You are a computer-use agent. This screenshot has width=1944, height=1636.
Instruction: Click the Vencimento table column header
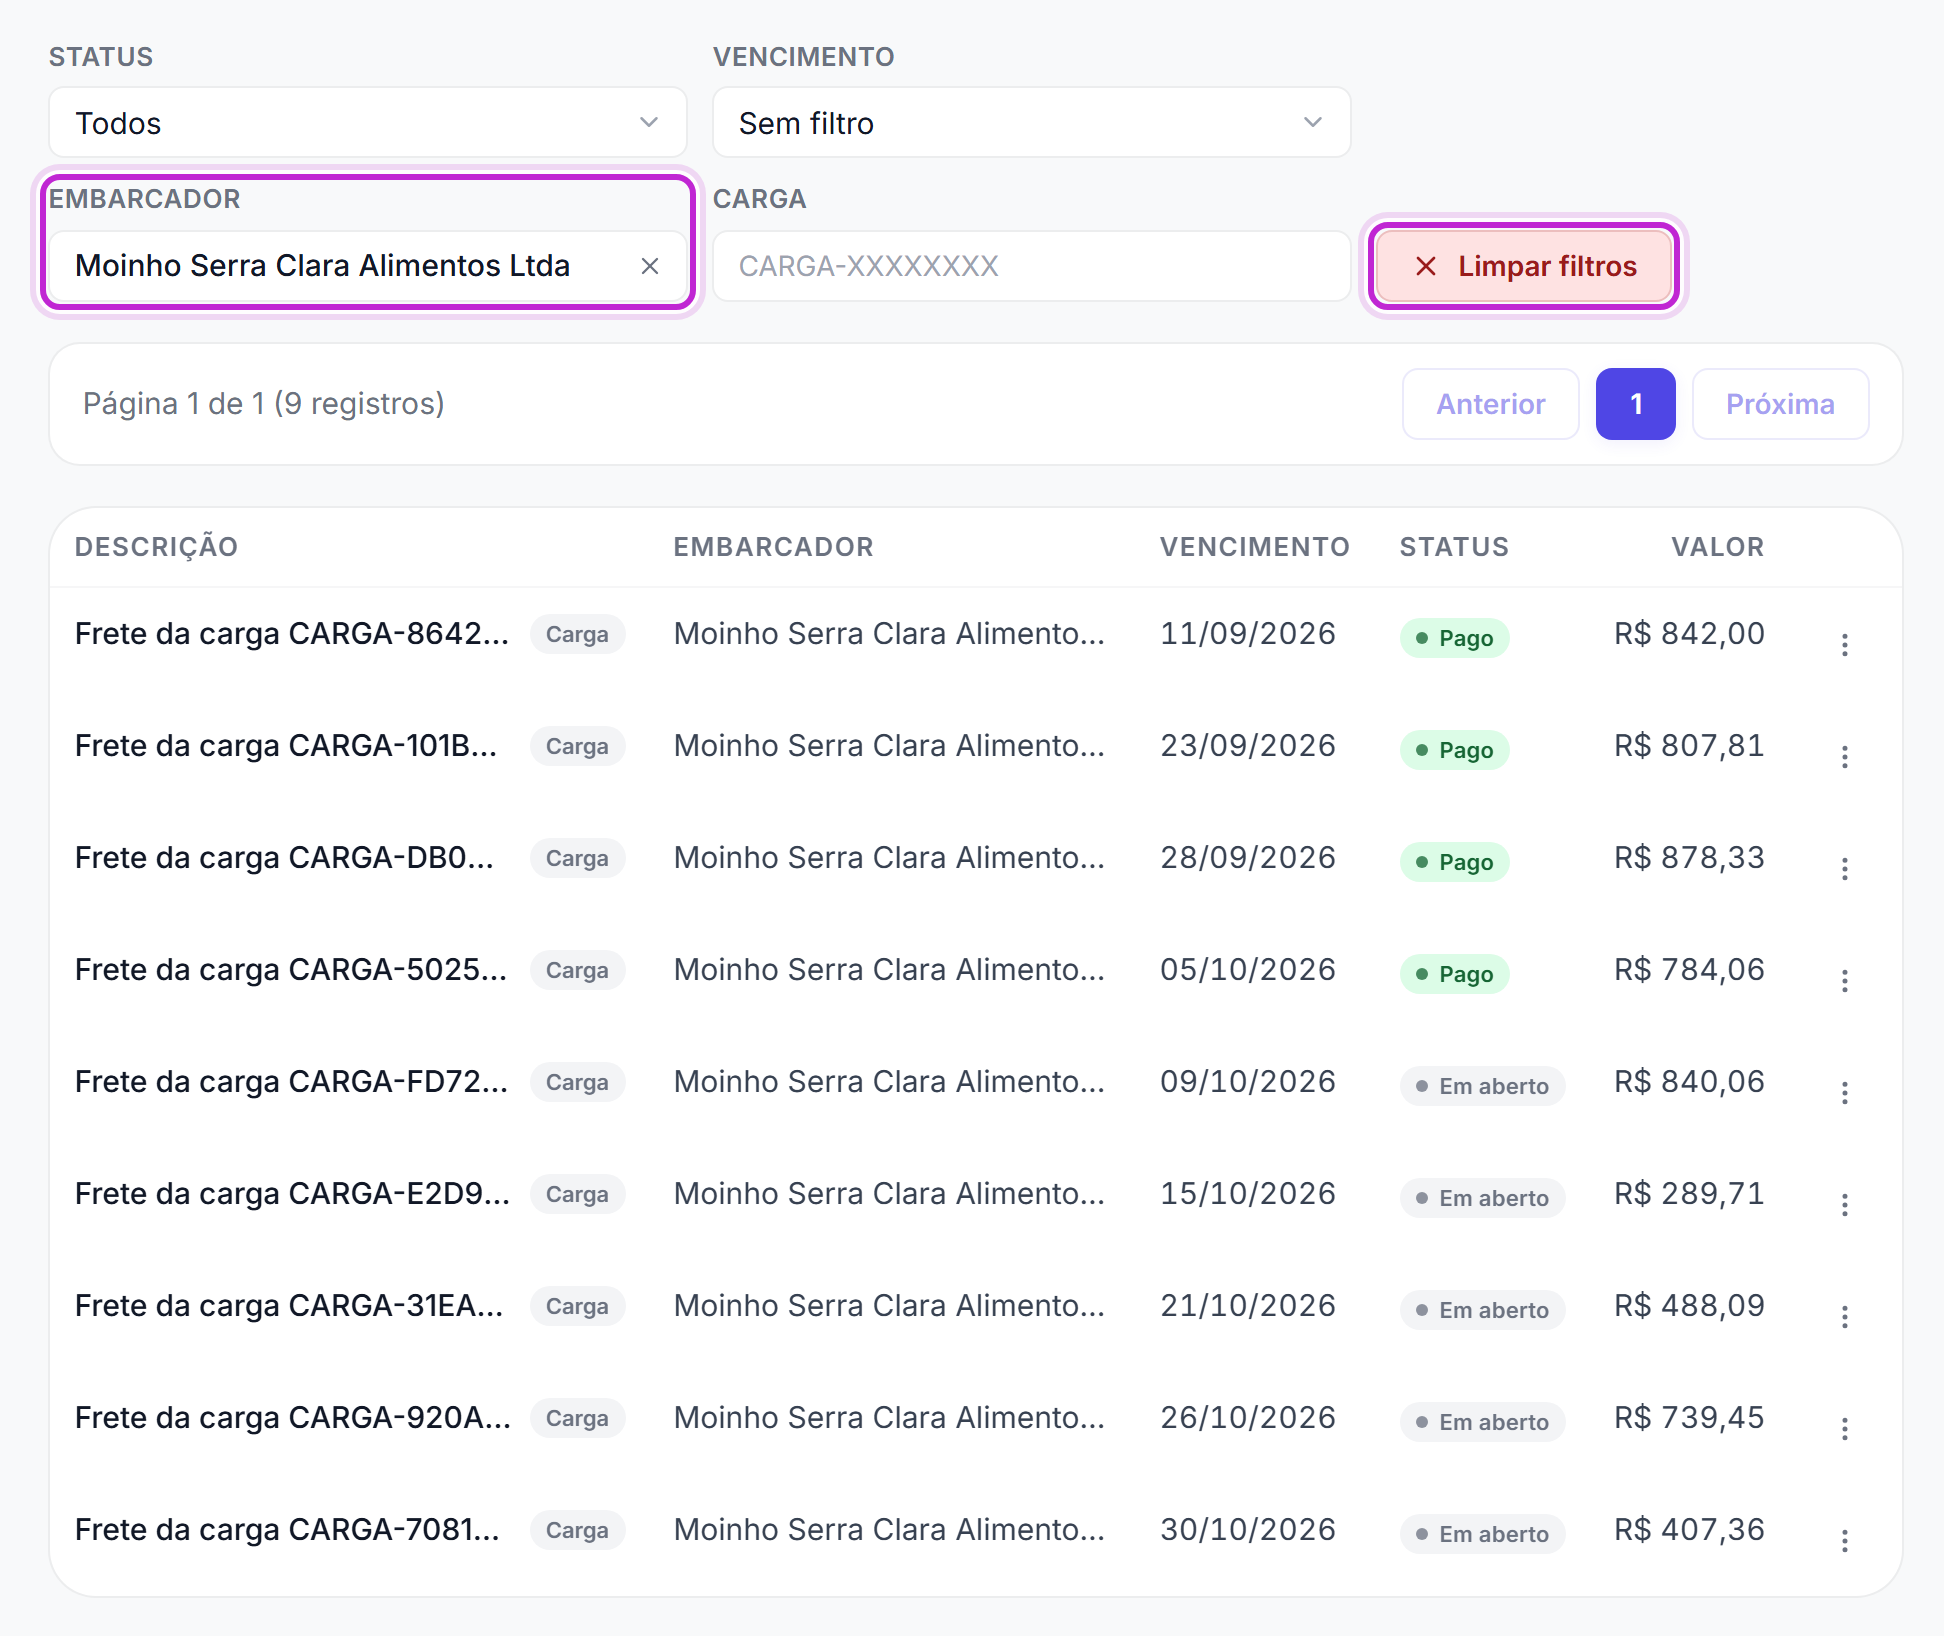[1255, 547]
